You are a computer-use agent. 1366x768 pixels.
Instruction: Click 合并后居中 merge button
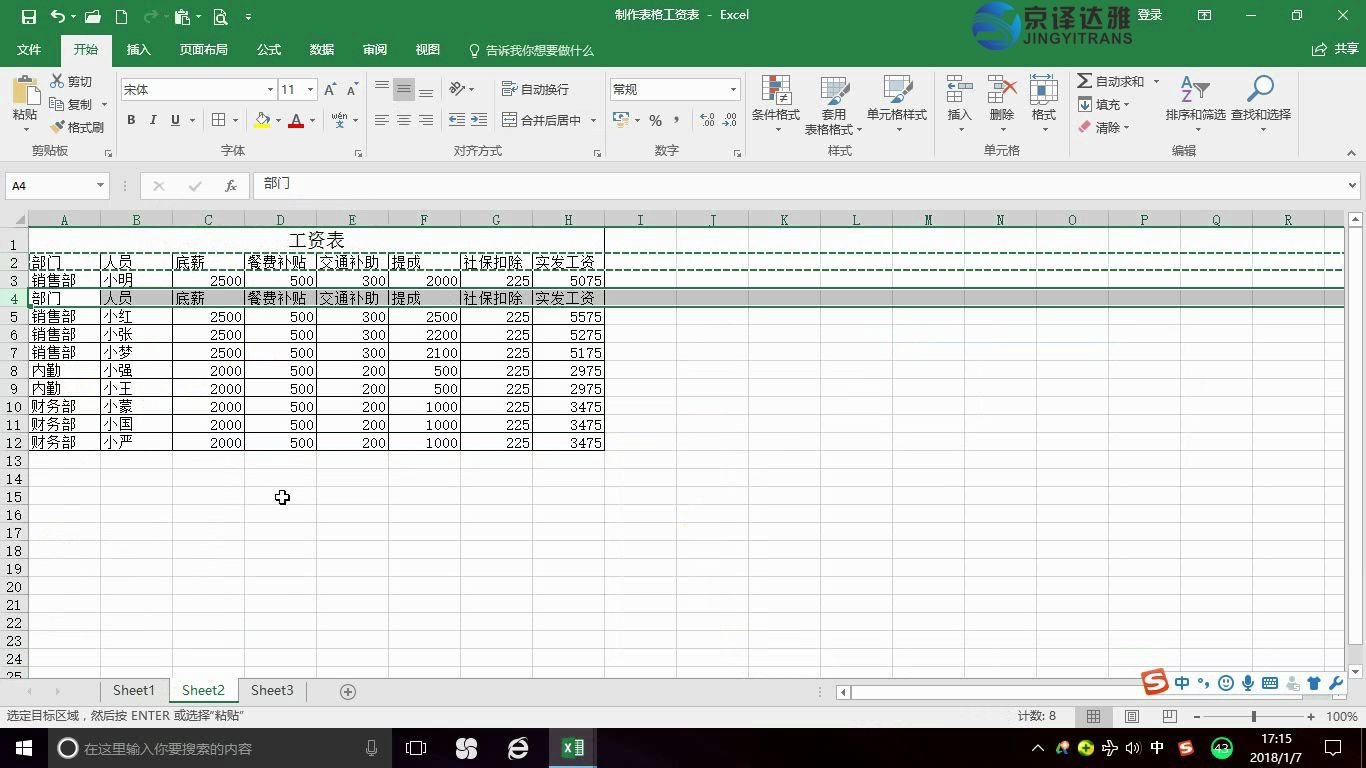(541, 120)
